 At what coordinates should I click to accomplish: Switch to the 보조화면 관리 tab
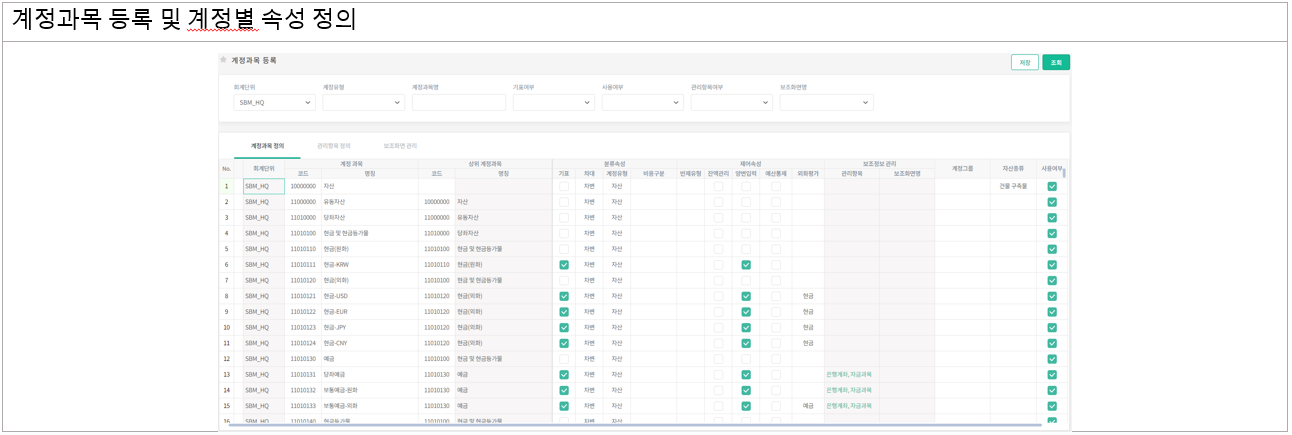400,146
